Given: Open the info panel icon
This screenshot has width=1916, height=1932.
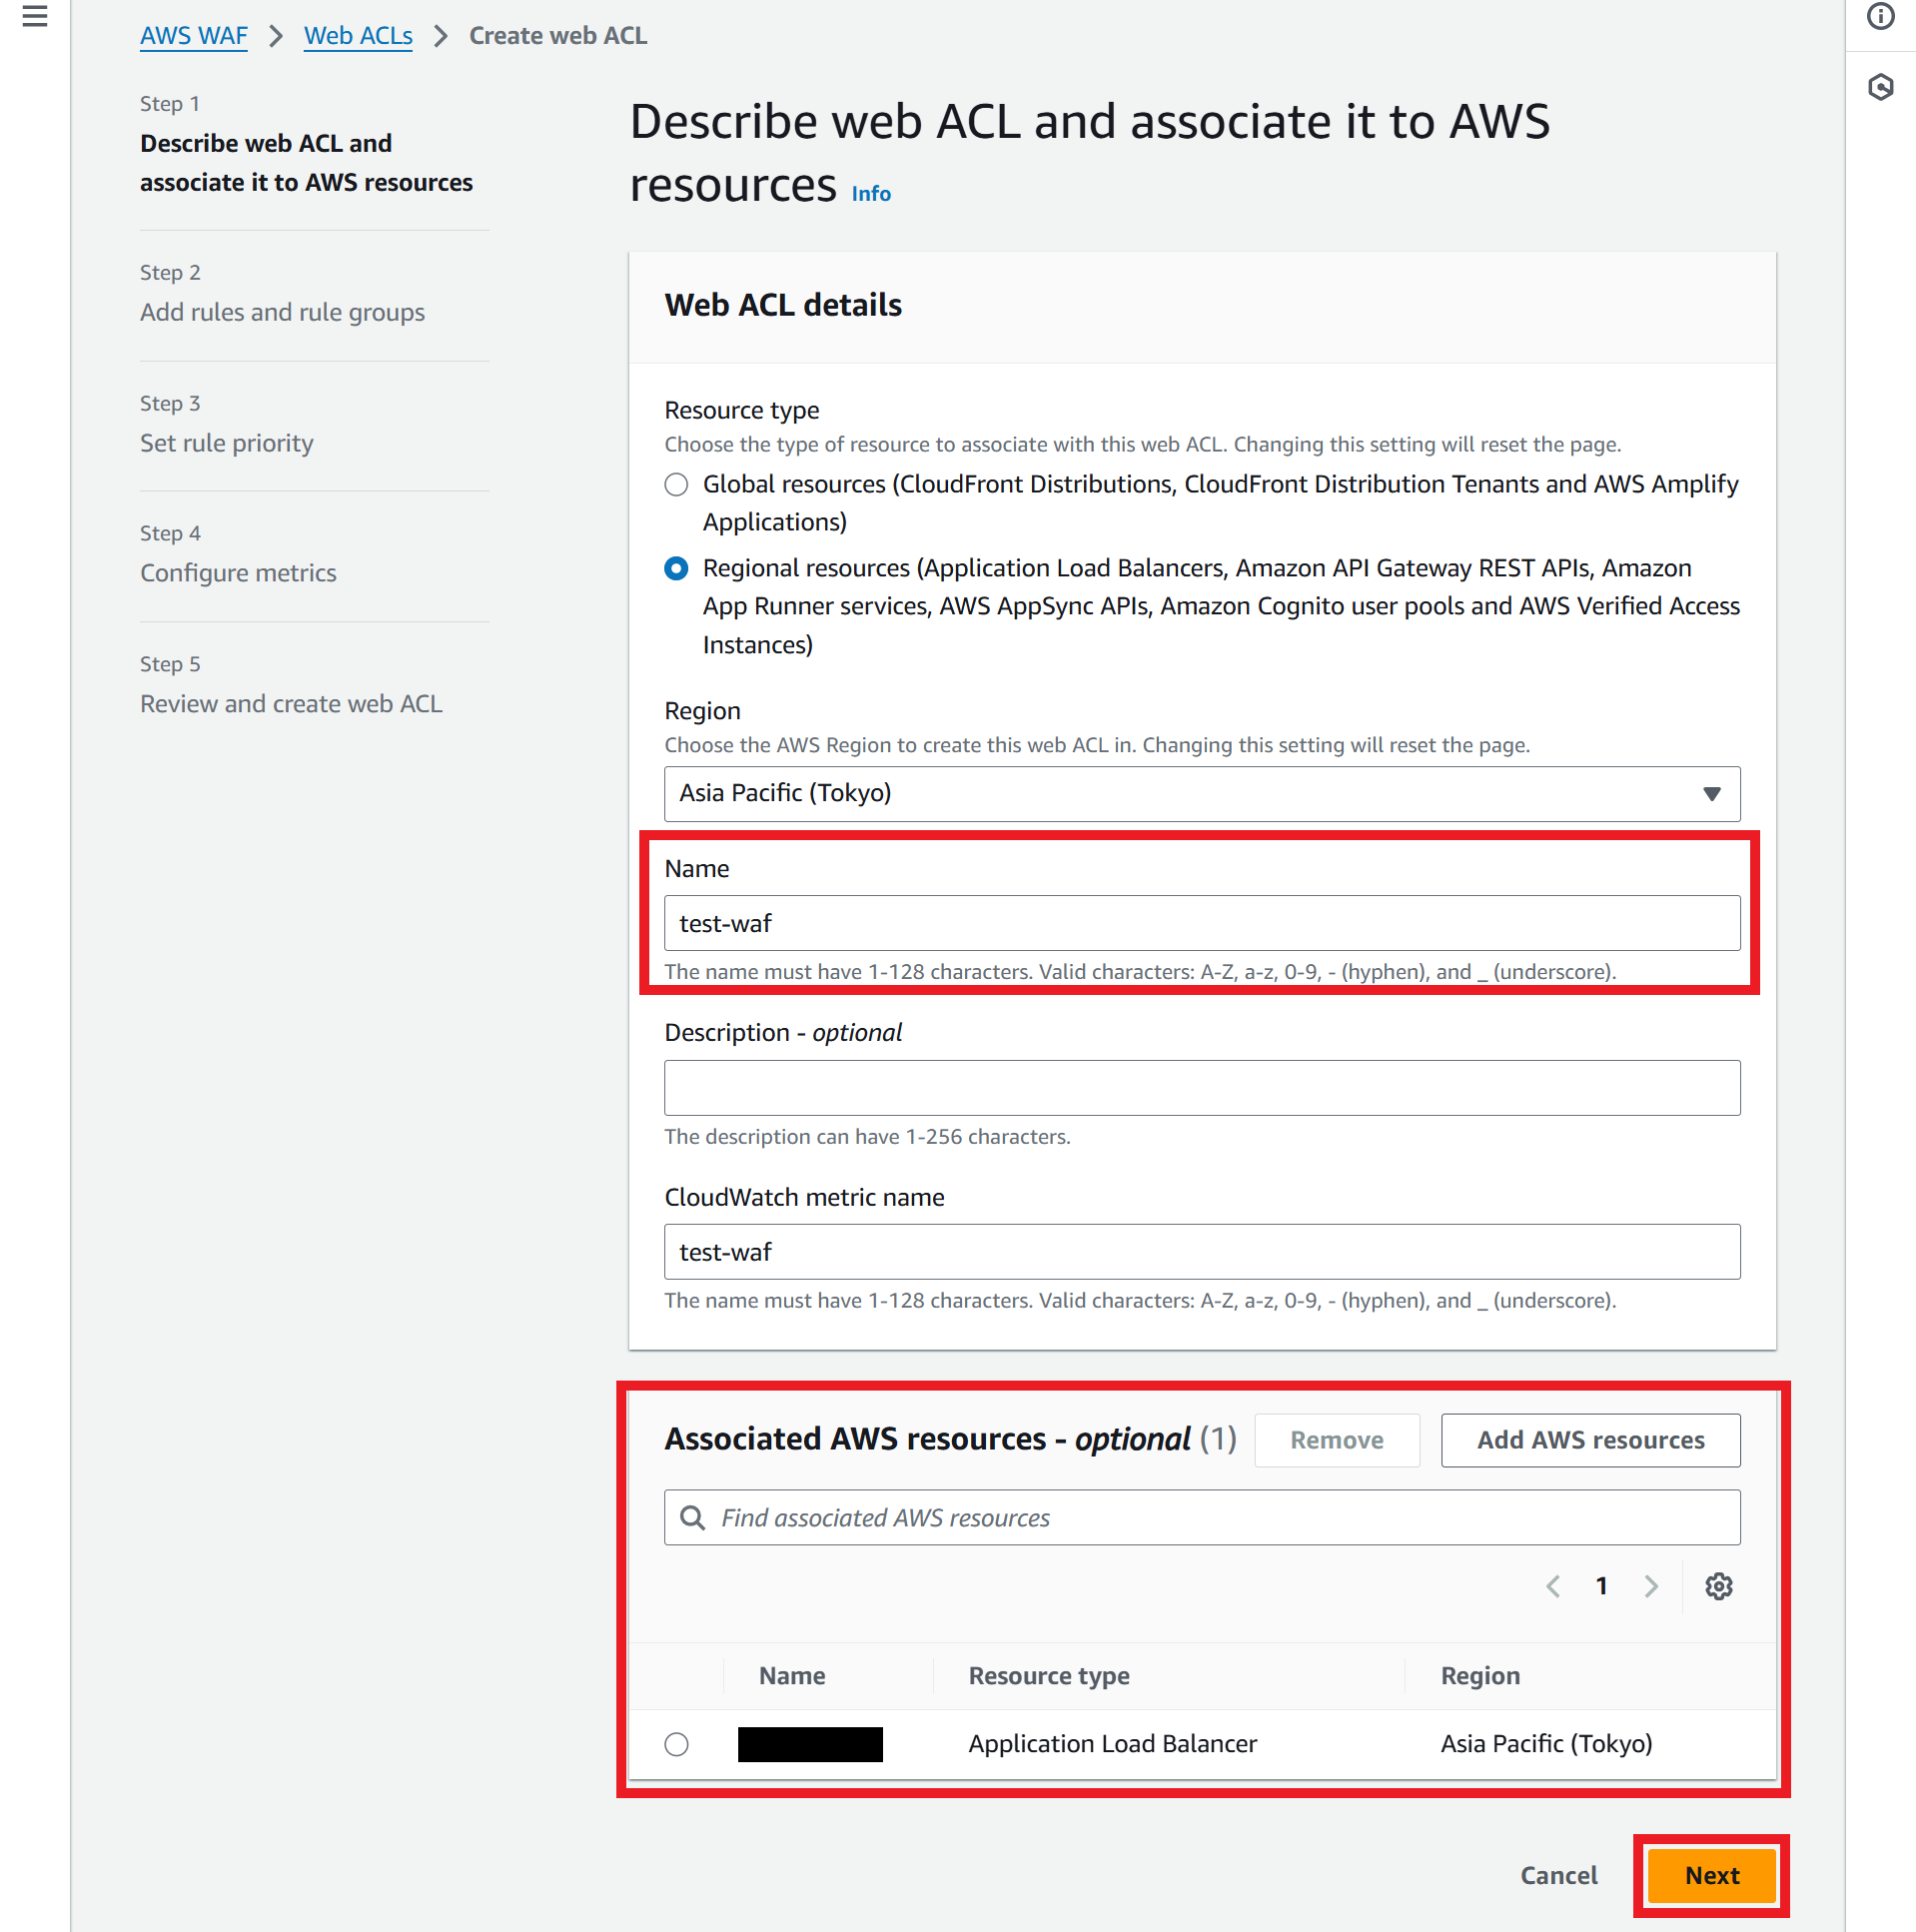Looking at the screenshot, I should coord(1880,17).
